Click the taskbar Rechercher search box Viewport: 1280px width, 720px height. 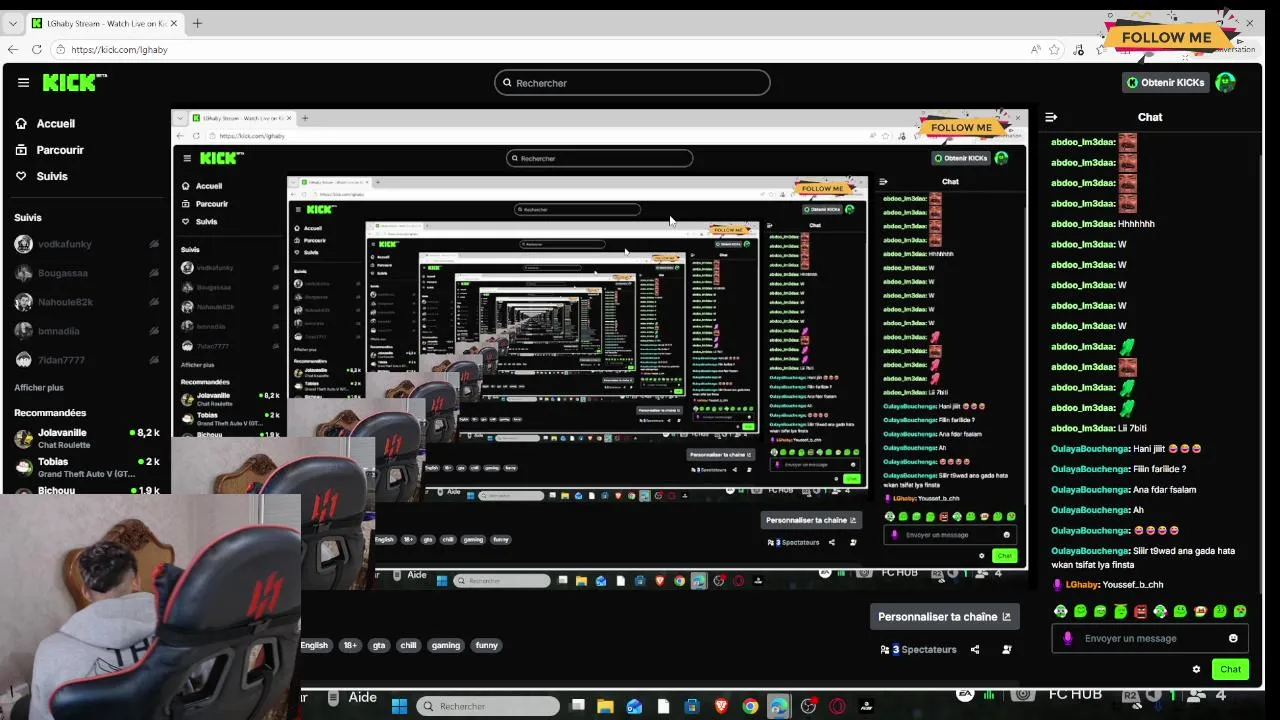(488, 706)
